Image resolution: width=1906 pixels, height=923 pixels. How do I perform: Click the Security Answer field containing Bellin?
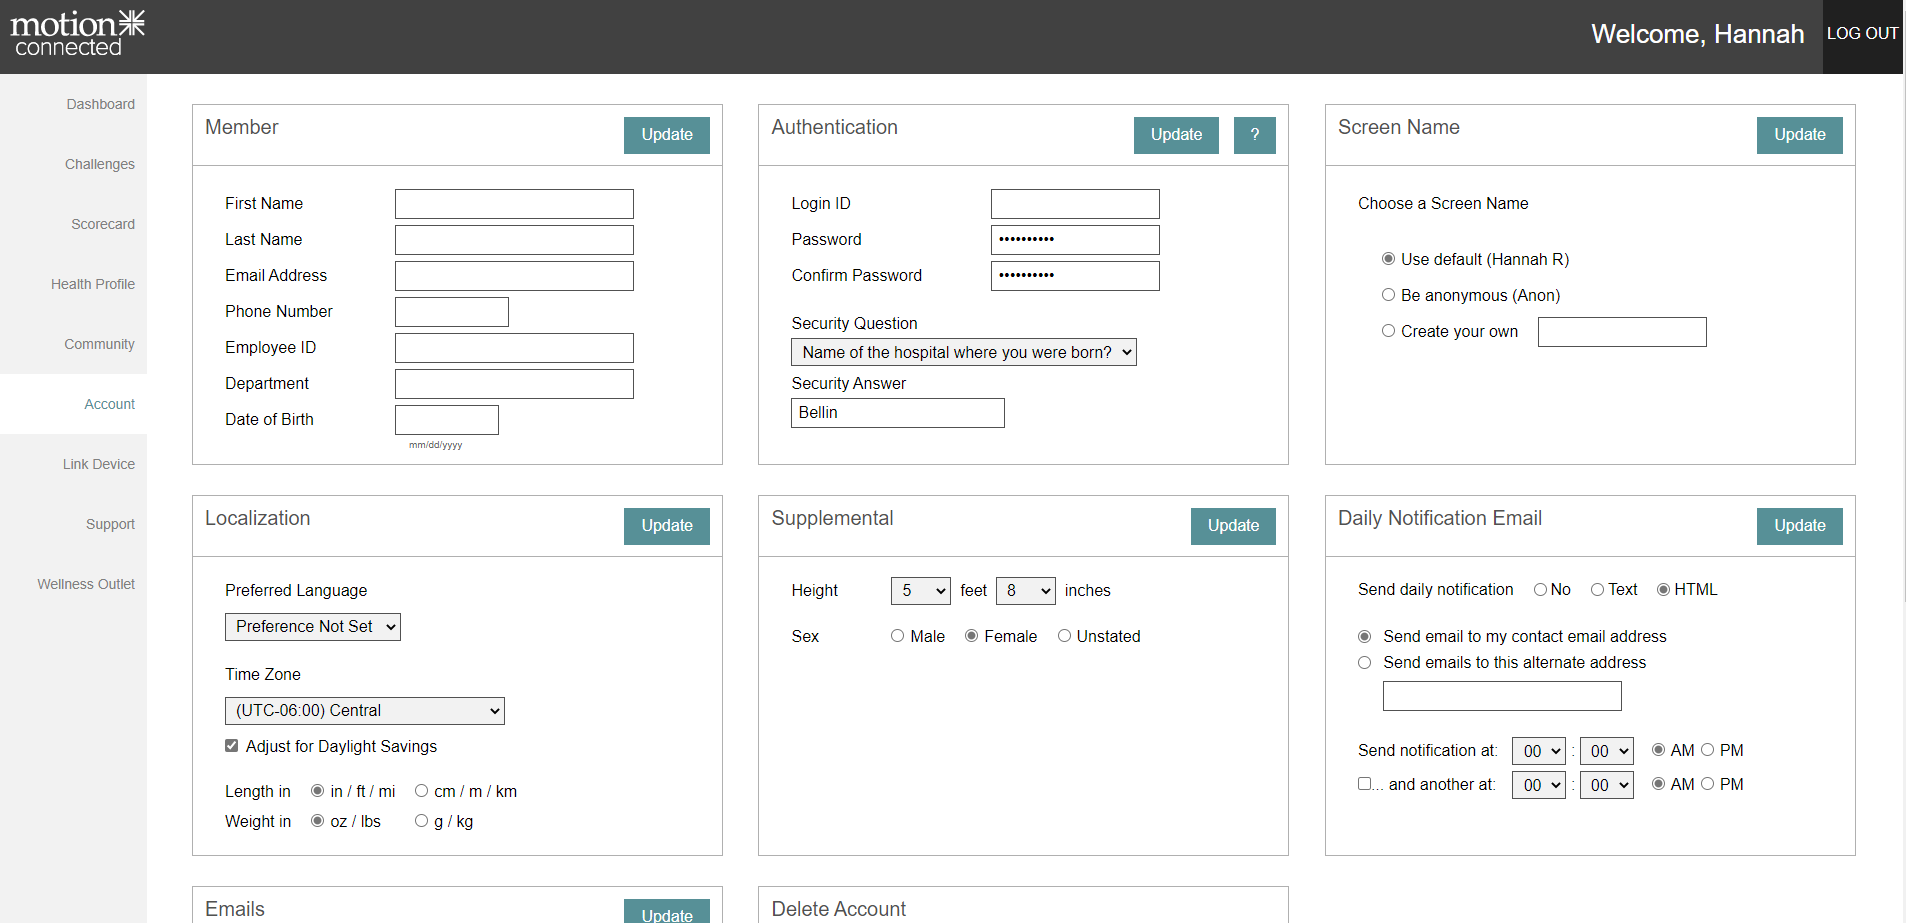click(x=898, y=413)
